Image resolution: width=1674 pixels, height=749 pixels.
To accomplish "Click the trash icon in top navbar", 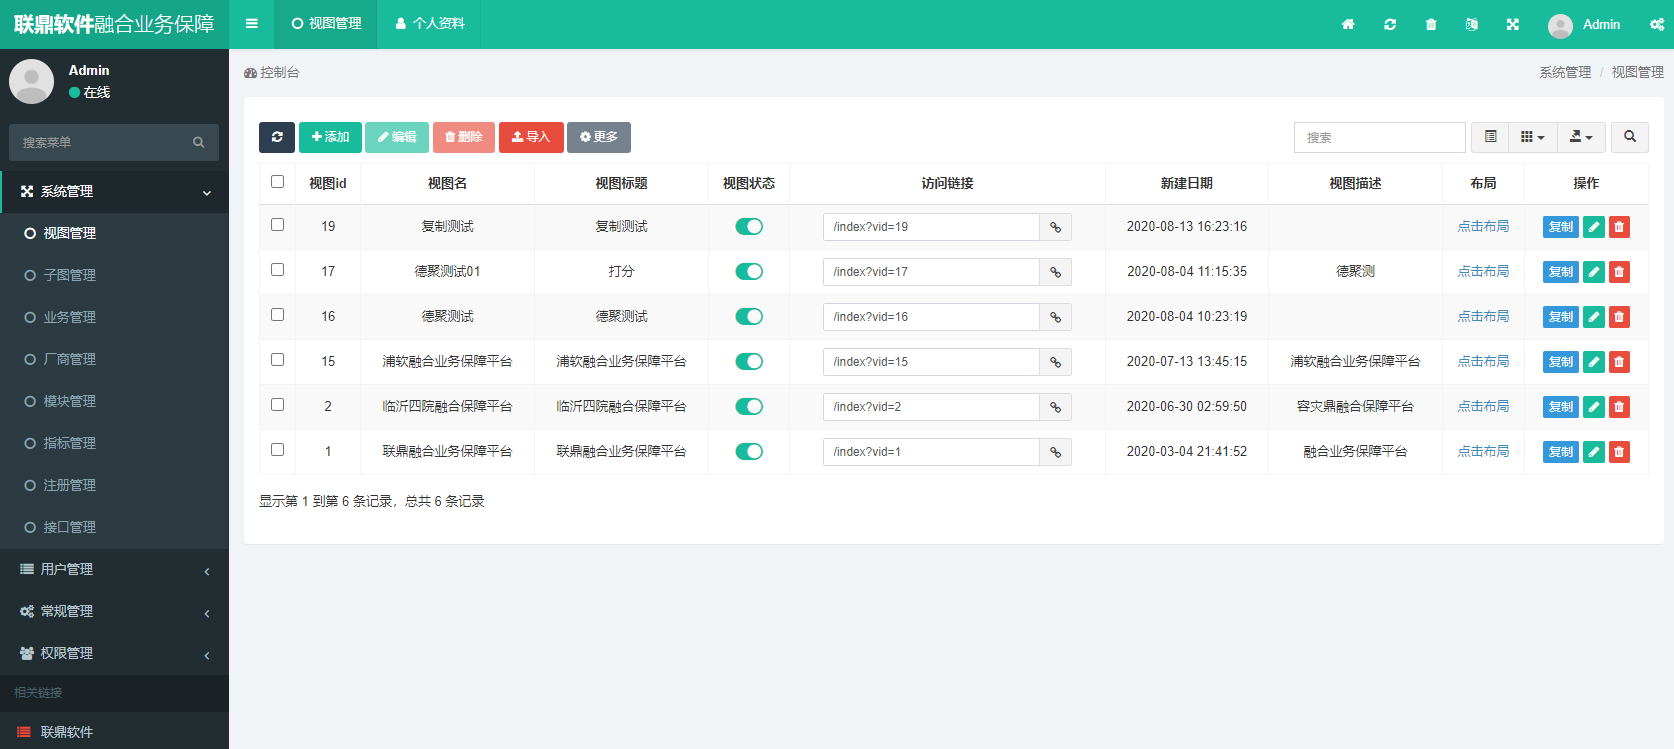I will 1431,24.
